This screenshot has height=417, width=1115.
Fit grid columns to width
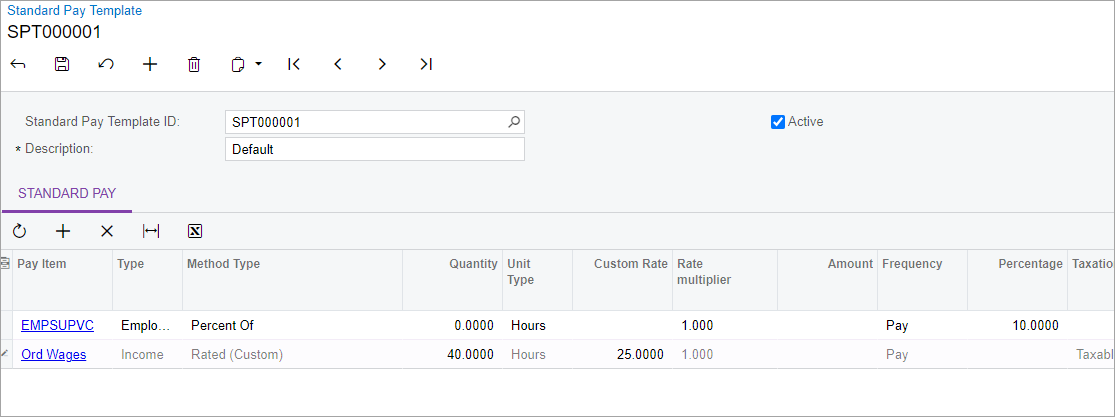151,231
